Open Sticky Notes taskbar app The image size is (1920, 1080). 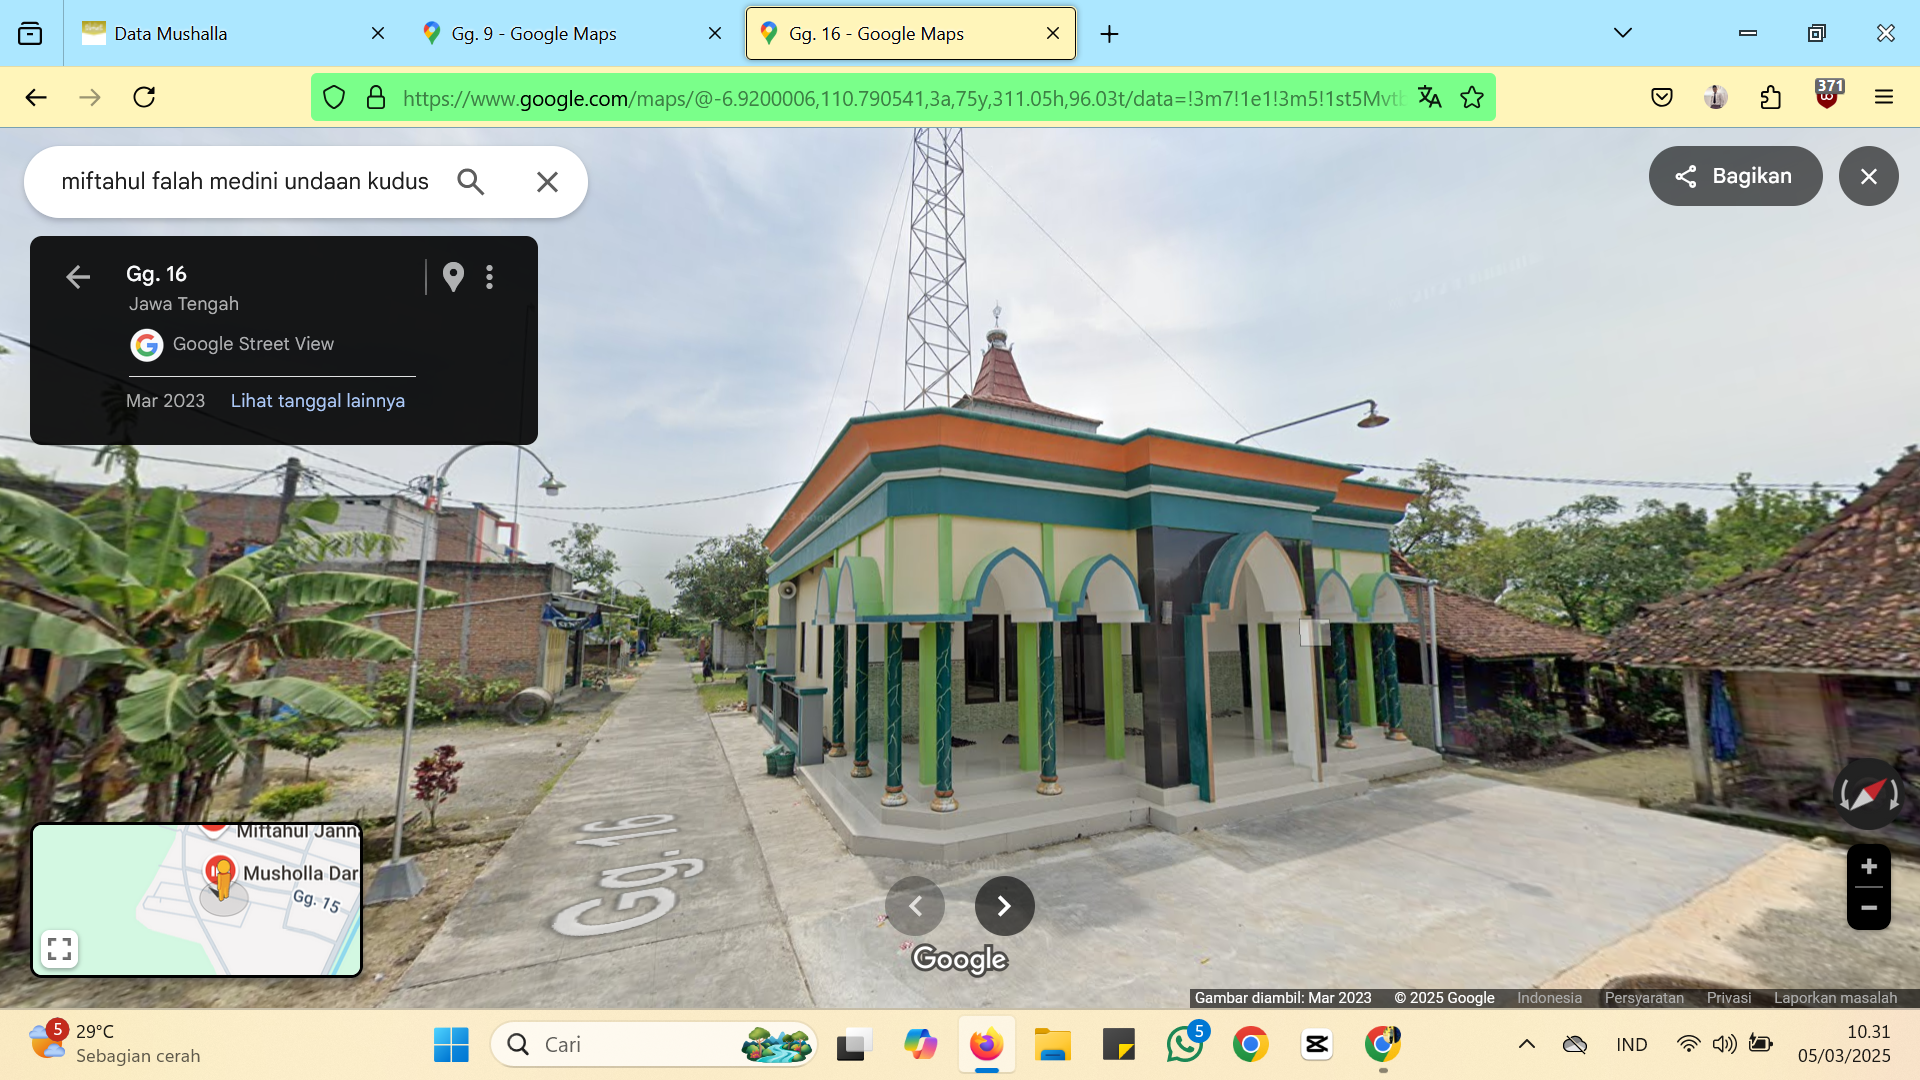click(1119, 1045)
